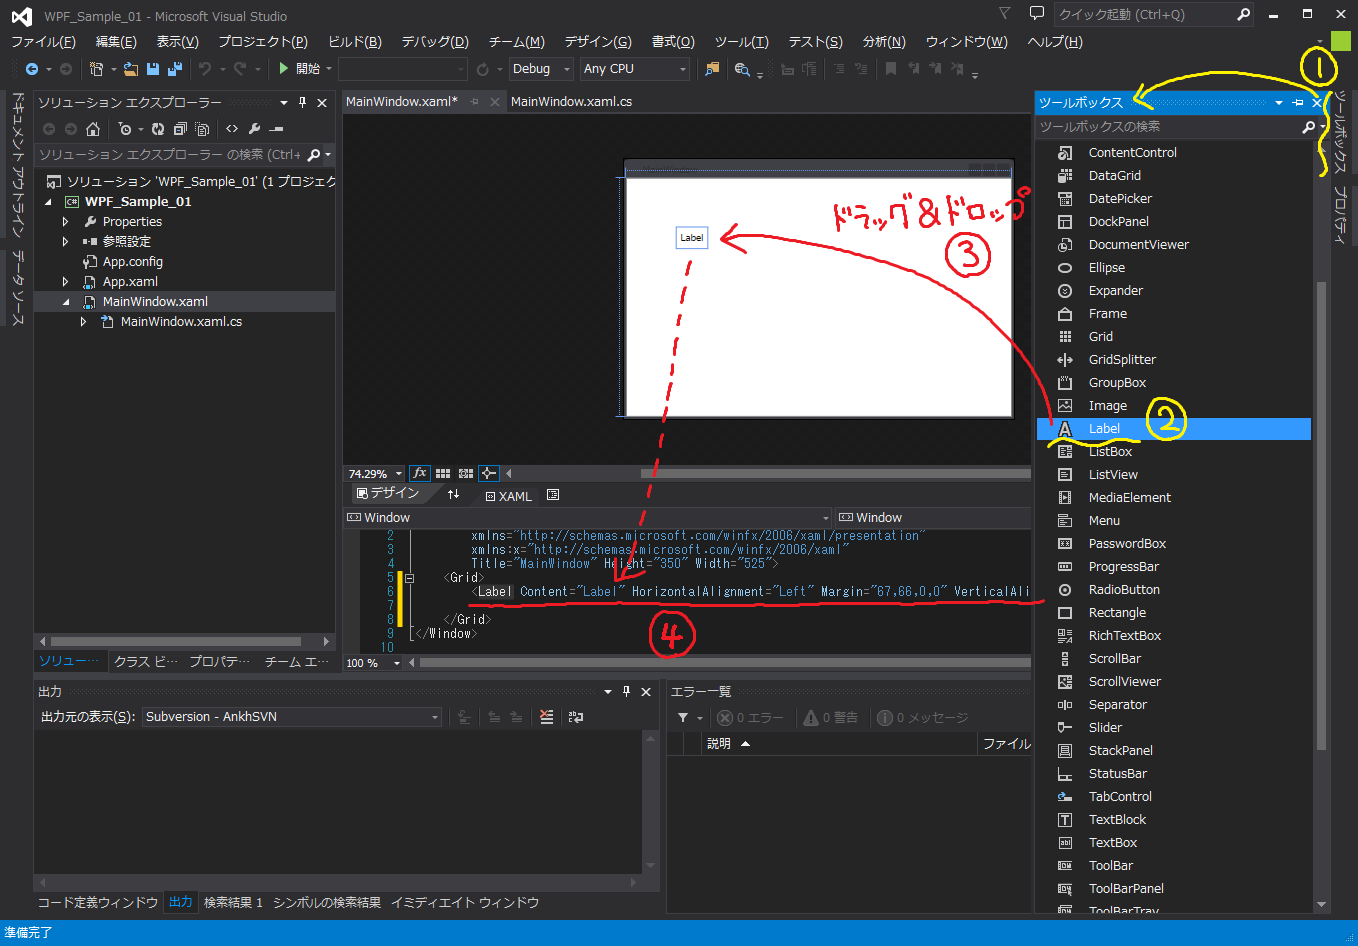Toggle snapping to snaplines in designer
The image size is (1358, 946).
click(x=488, y=473)
